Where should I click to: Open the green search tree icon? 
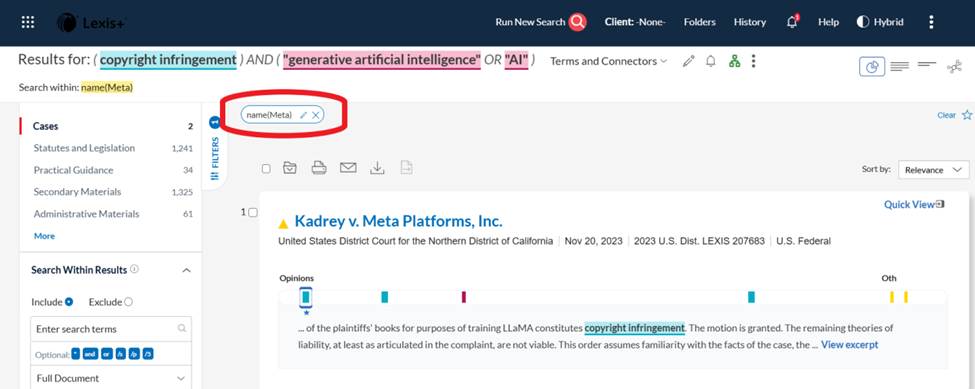(735, 62)
